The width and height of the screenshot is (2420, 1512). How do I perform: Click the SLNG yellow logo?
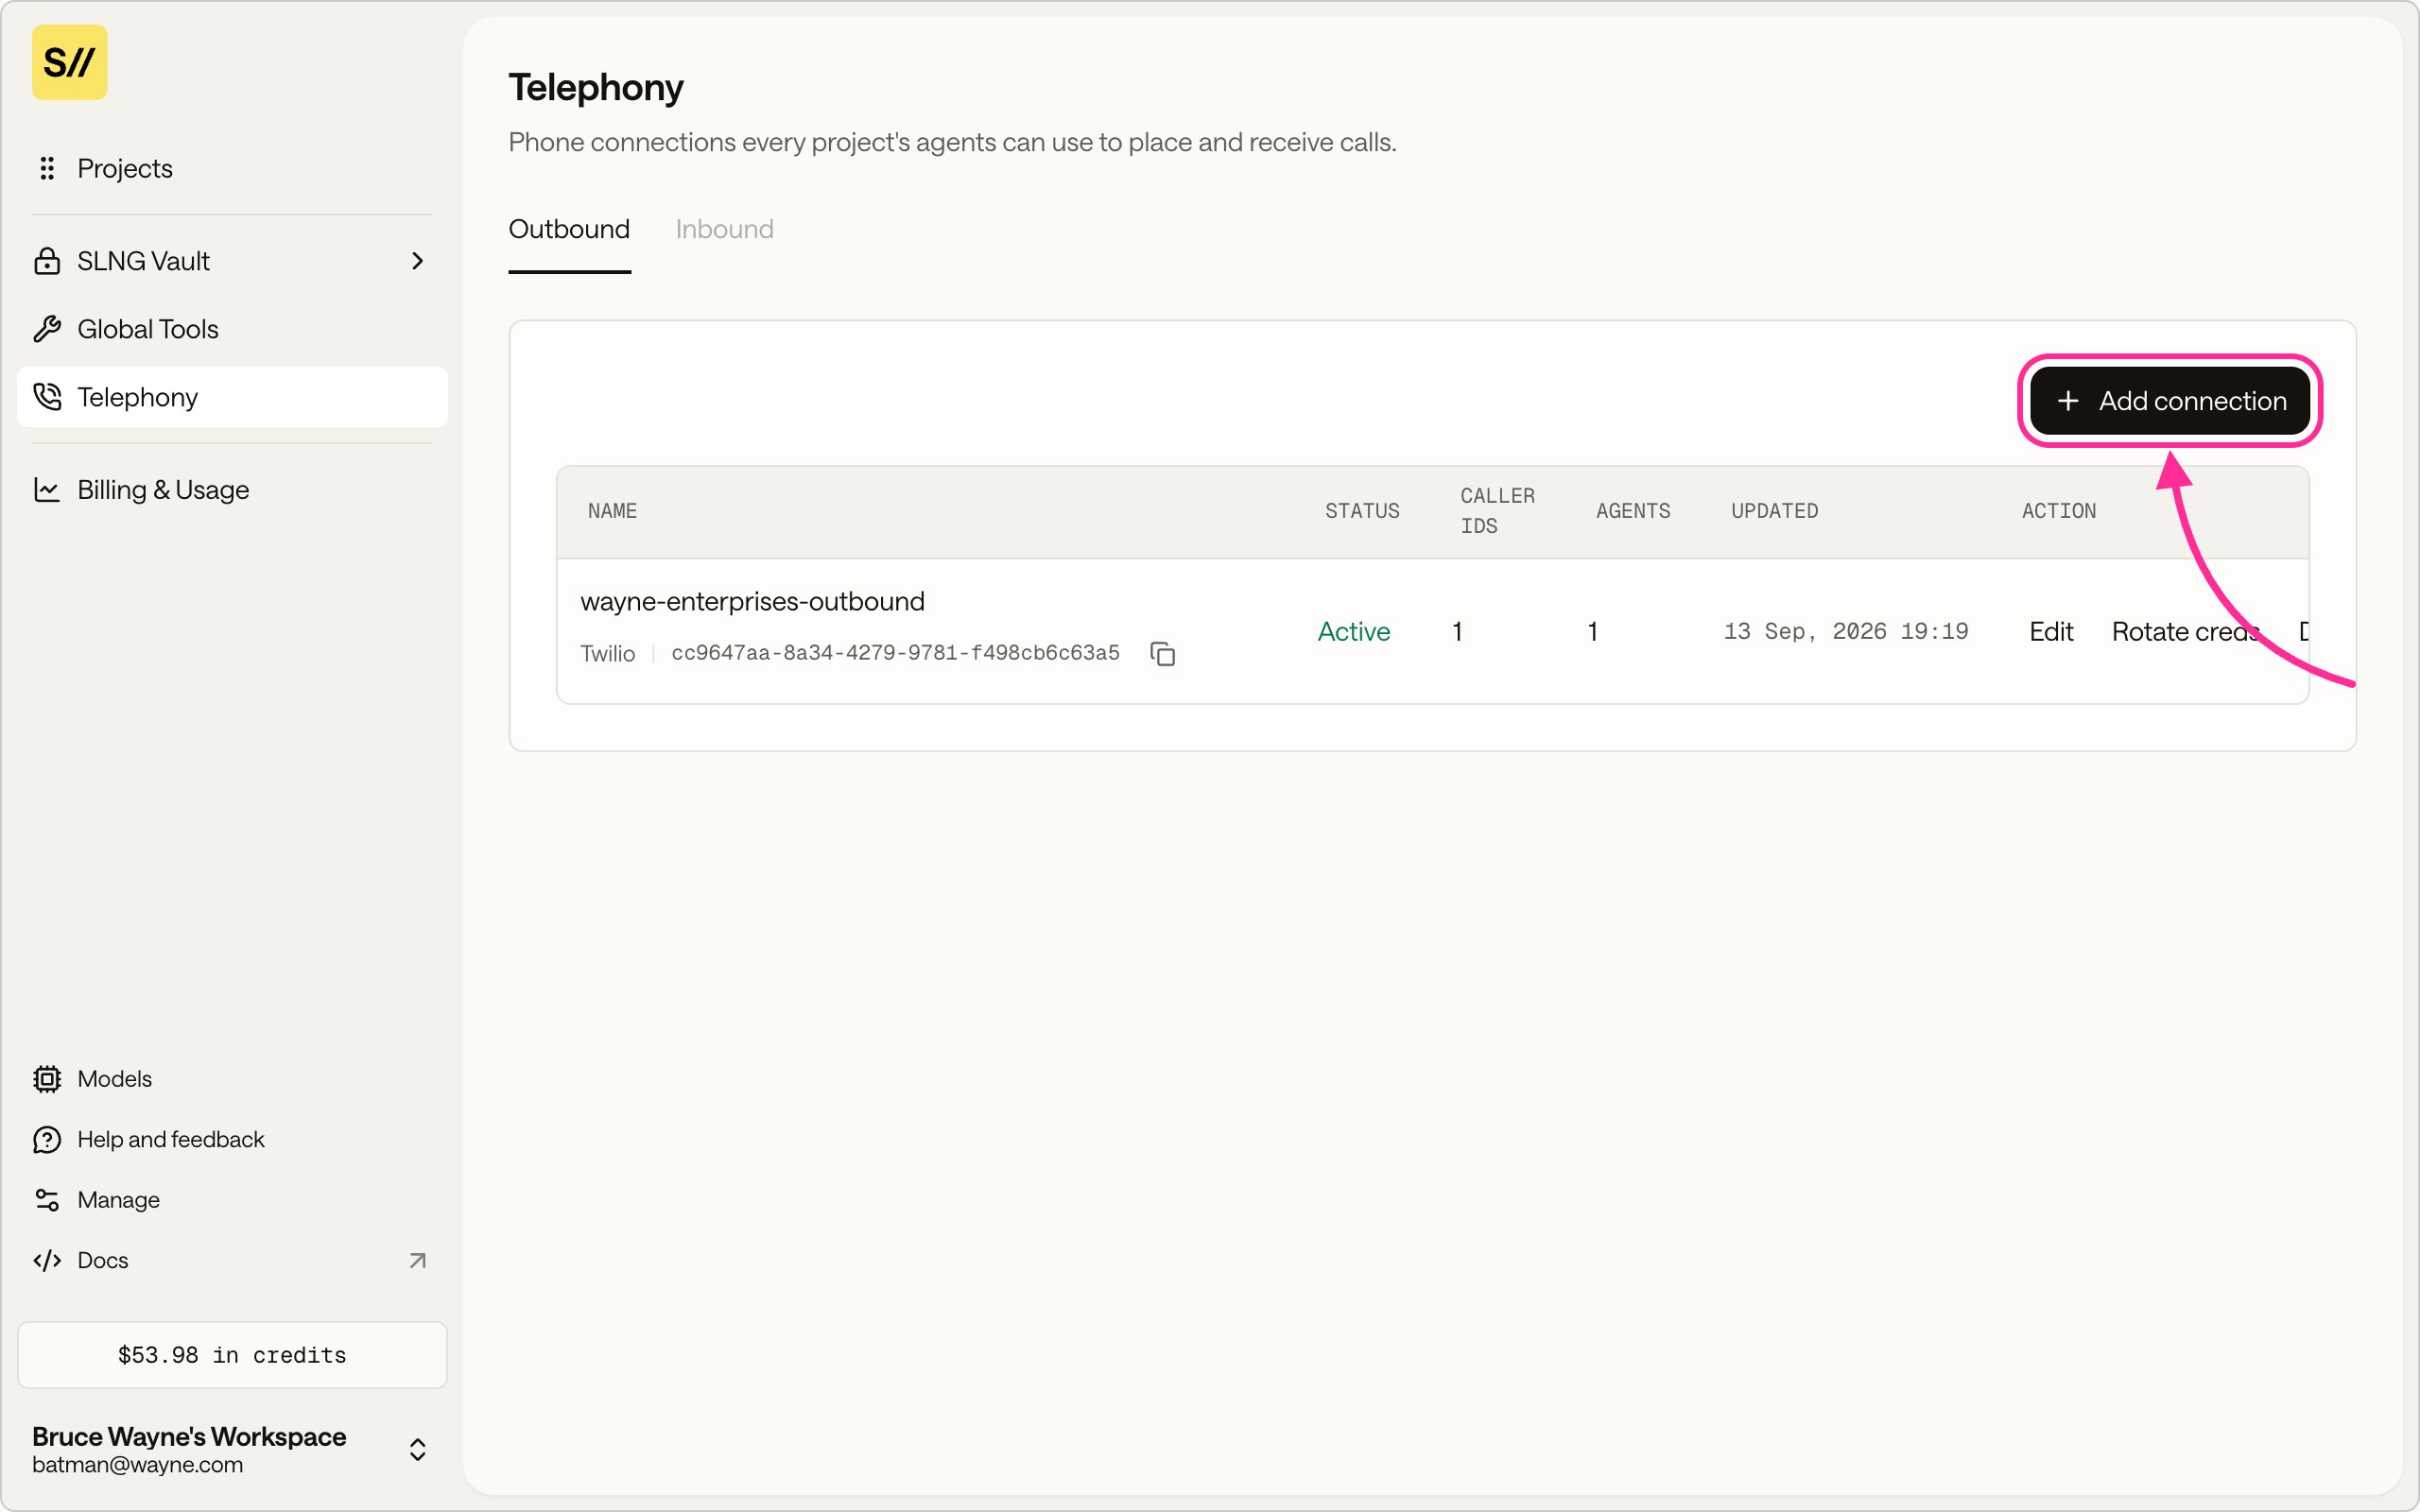[x=69, y=62]
